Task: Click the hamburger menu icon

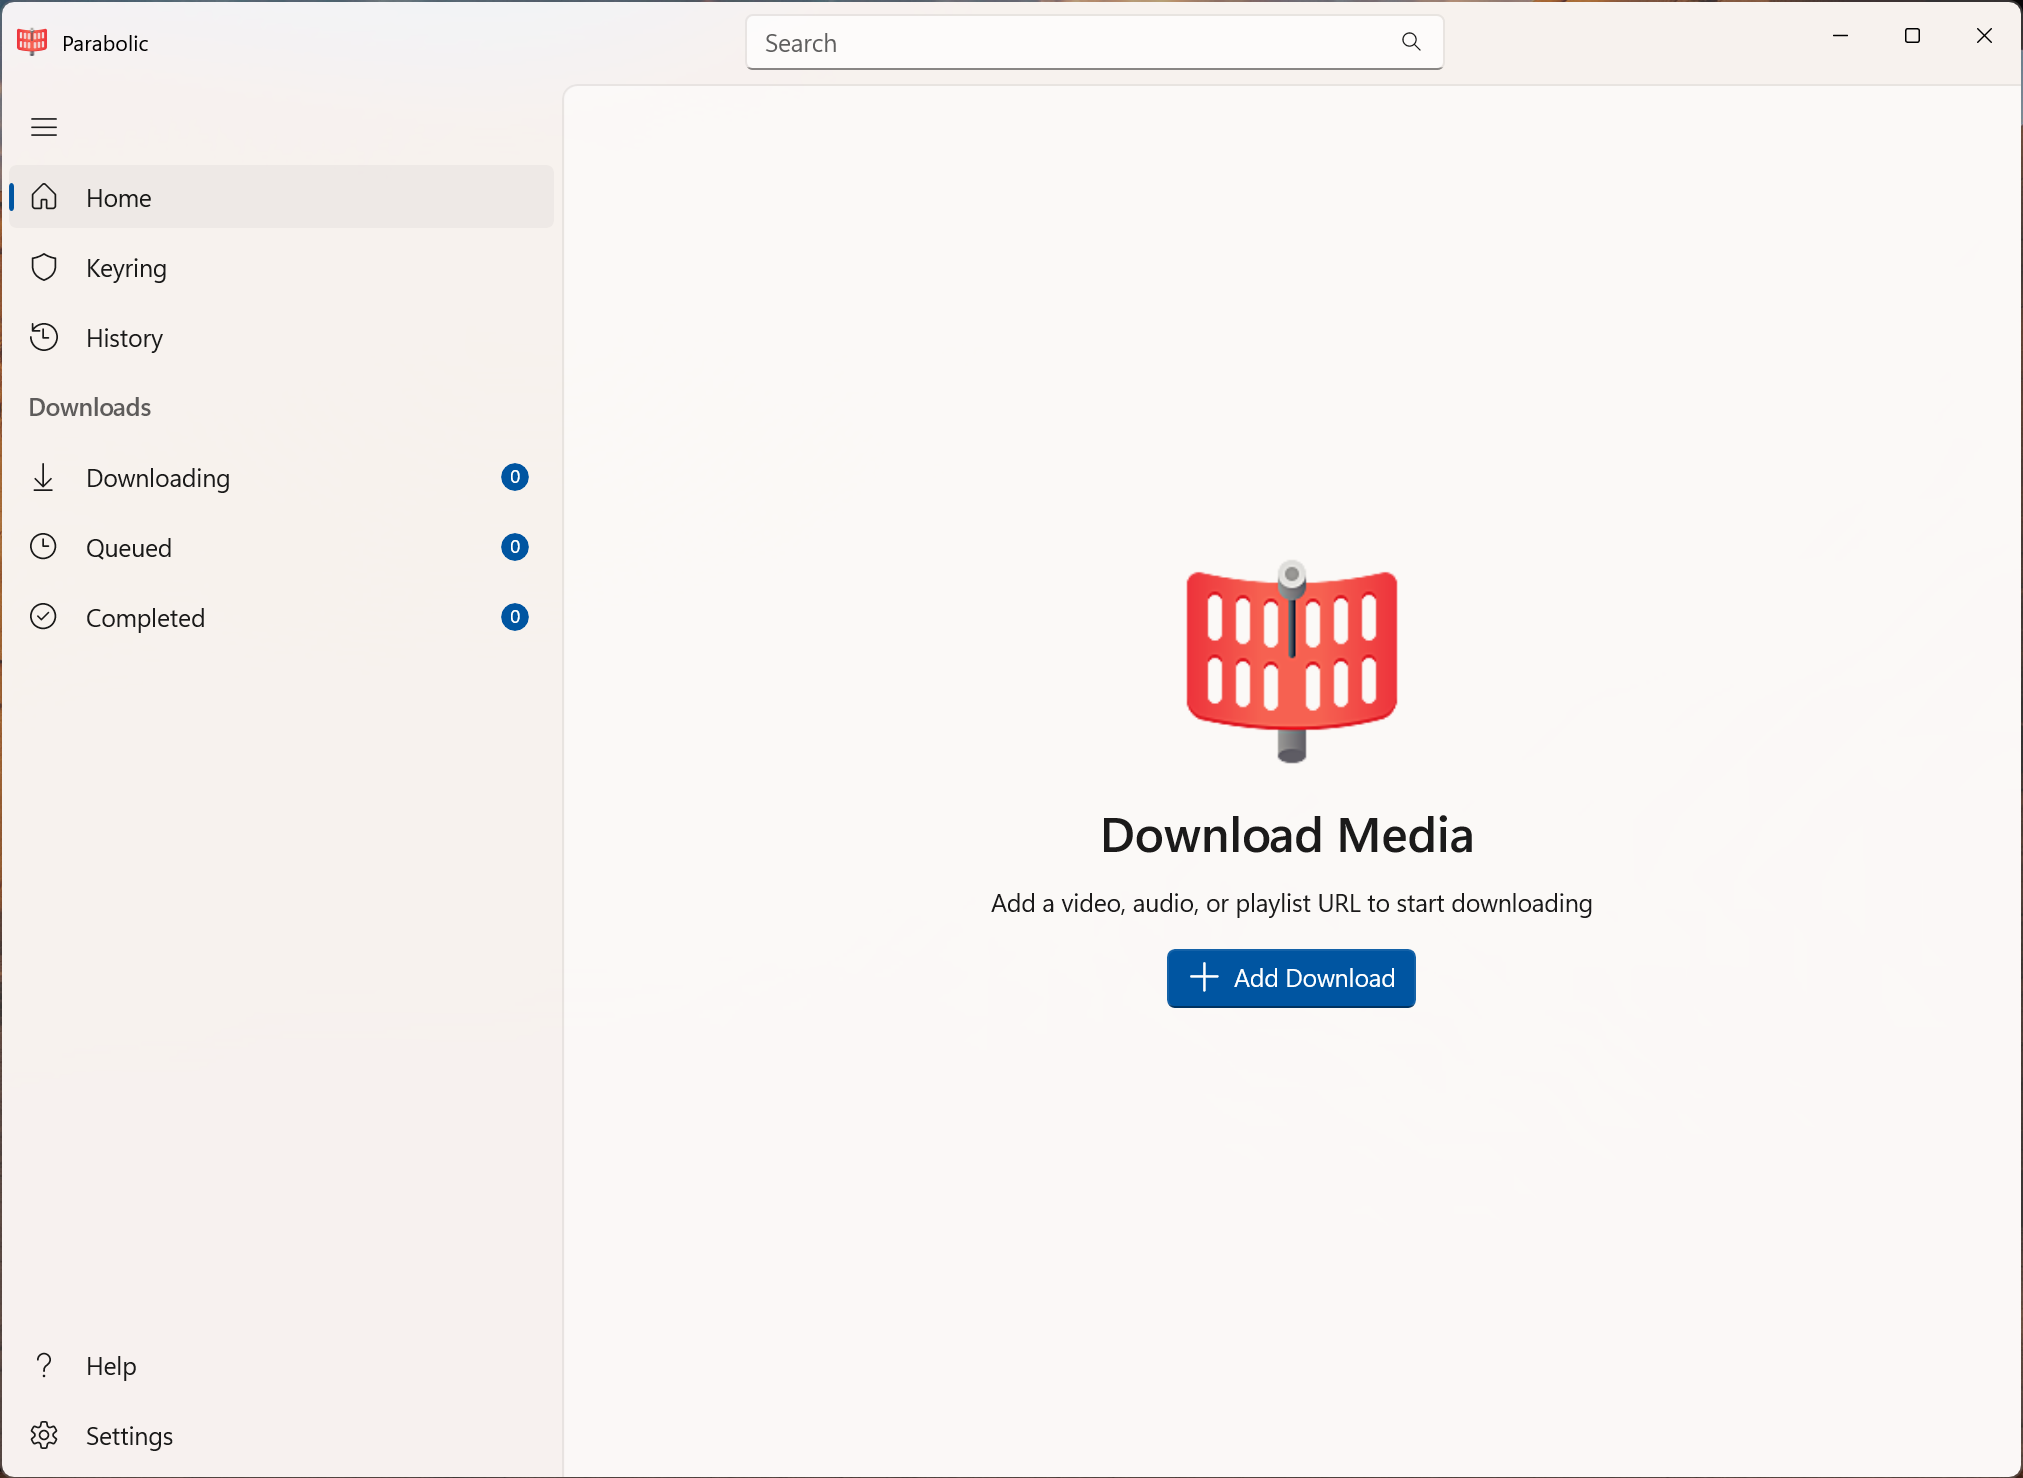Action: [44, 127]
